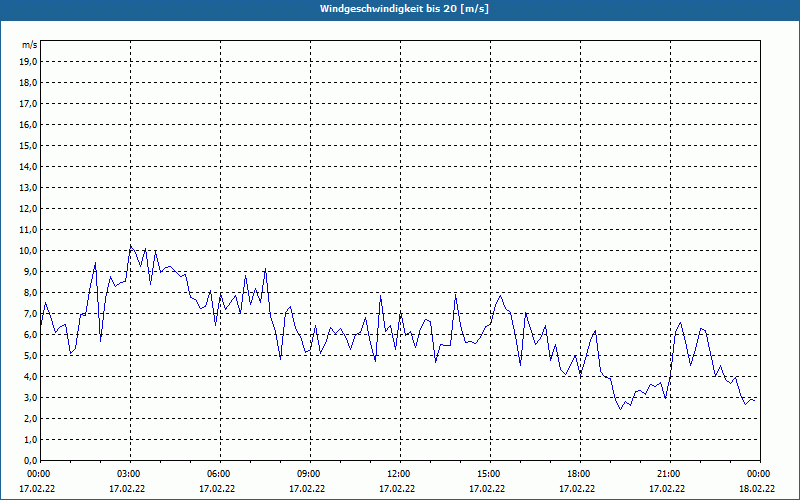
Task: Pick the "18:00" x-axis time label
Action: click(580, 474)
